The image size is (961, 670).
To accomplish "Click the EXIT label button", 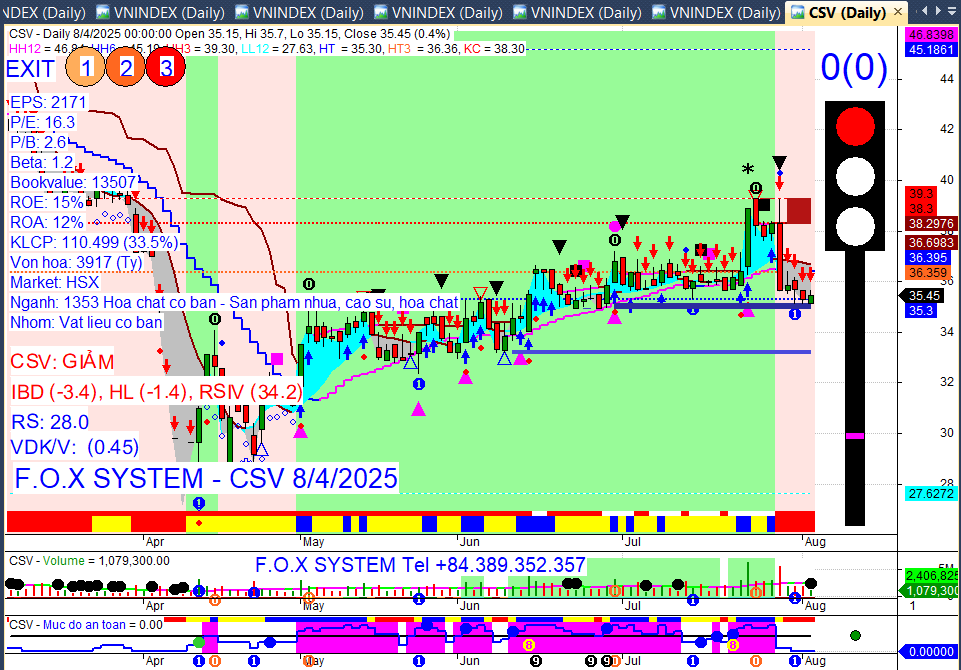I will [x=30, y=69].
